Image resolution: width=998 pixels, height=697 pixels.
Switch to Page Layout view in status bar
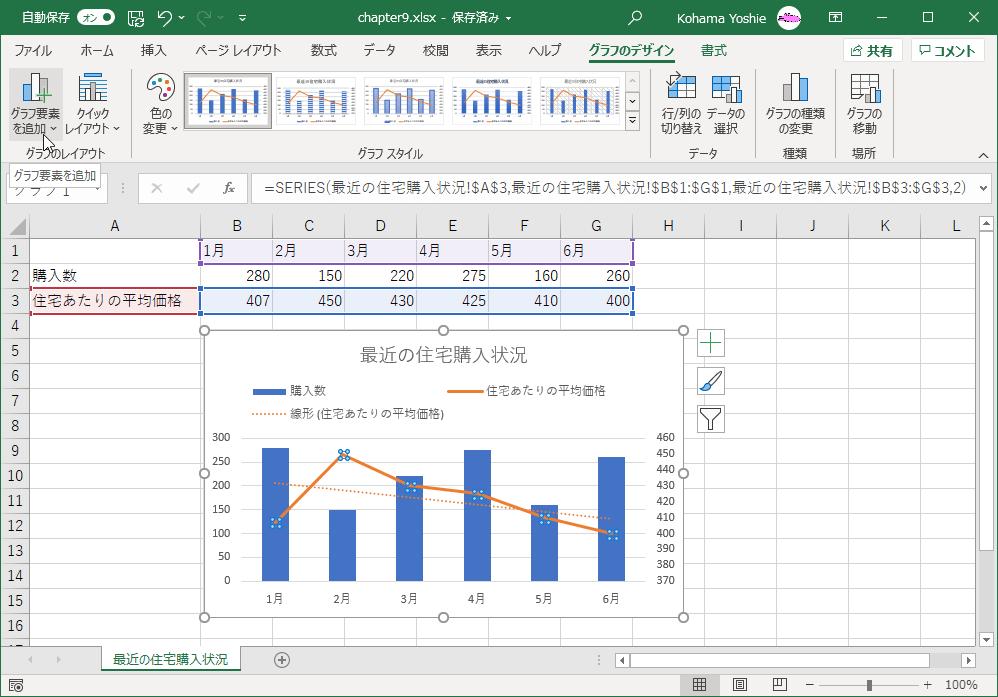click(x=740, y=685)
